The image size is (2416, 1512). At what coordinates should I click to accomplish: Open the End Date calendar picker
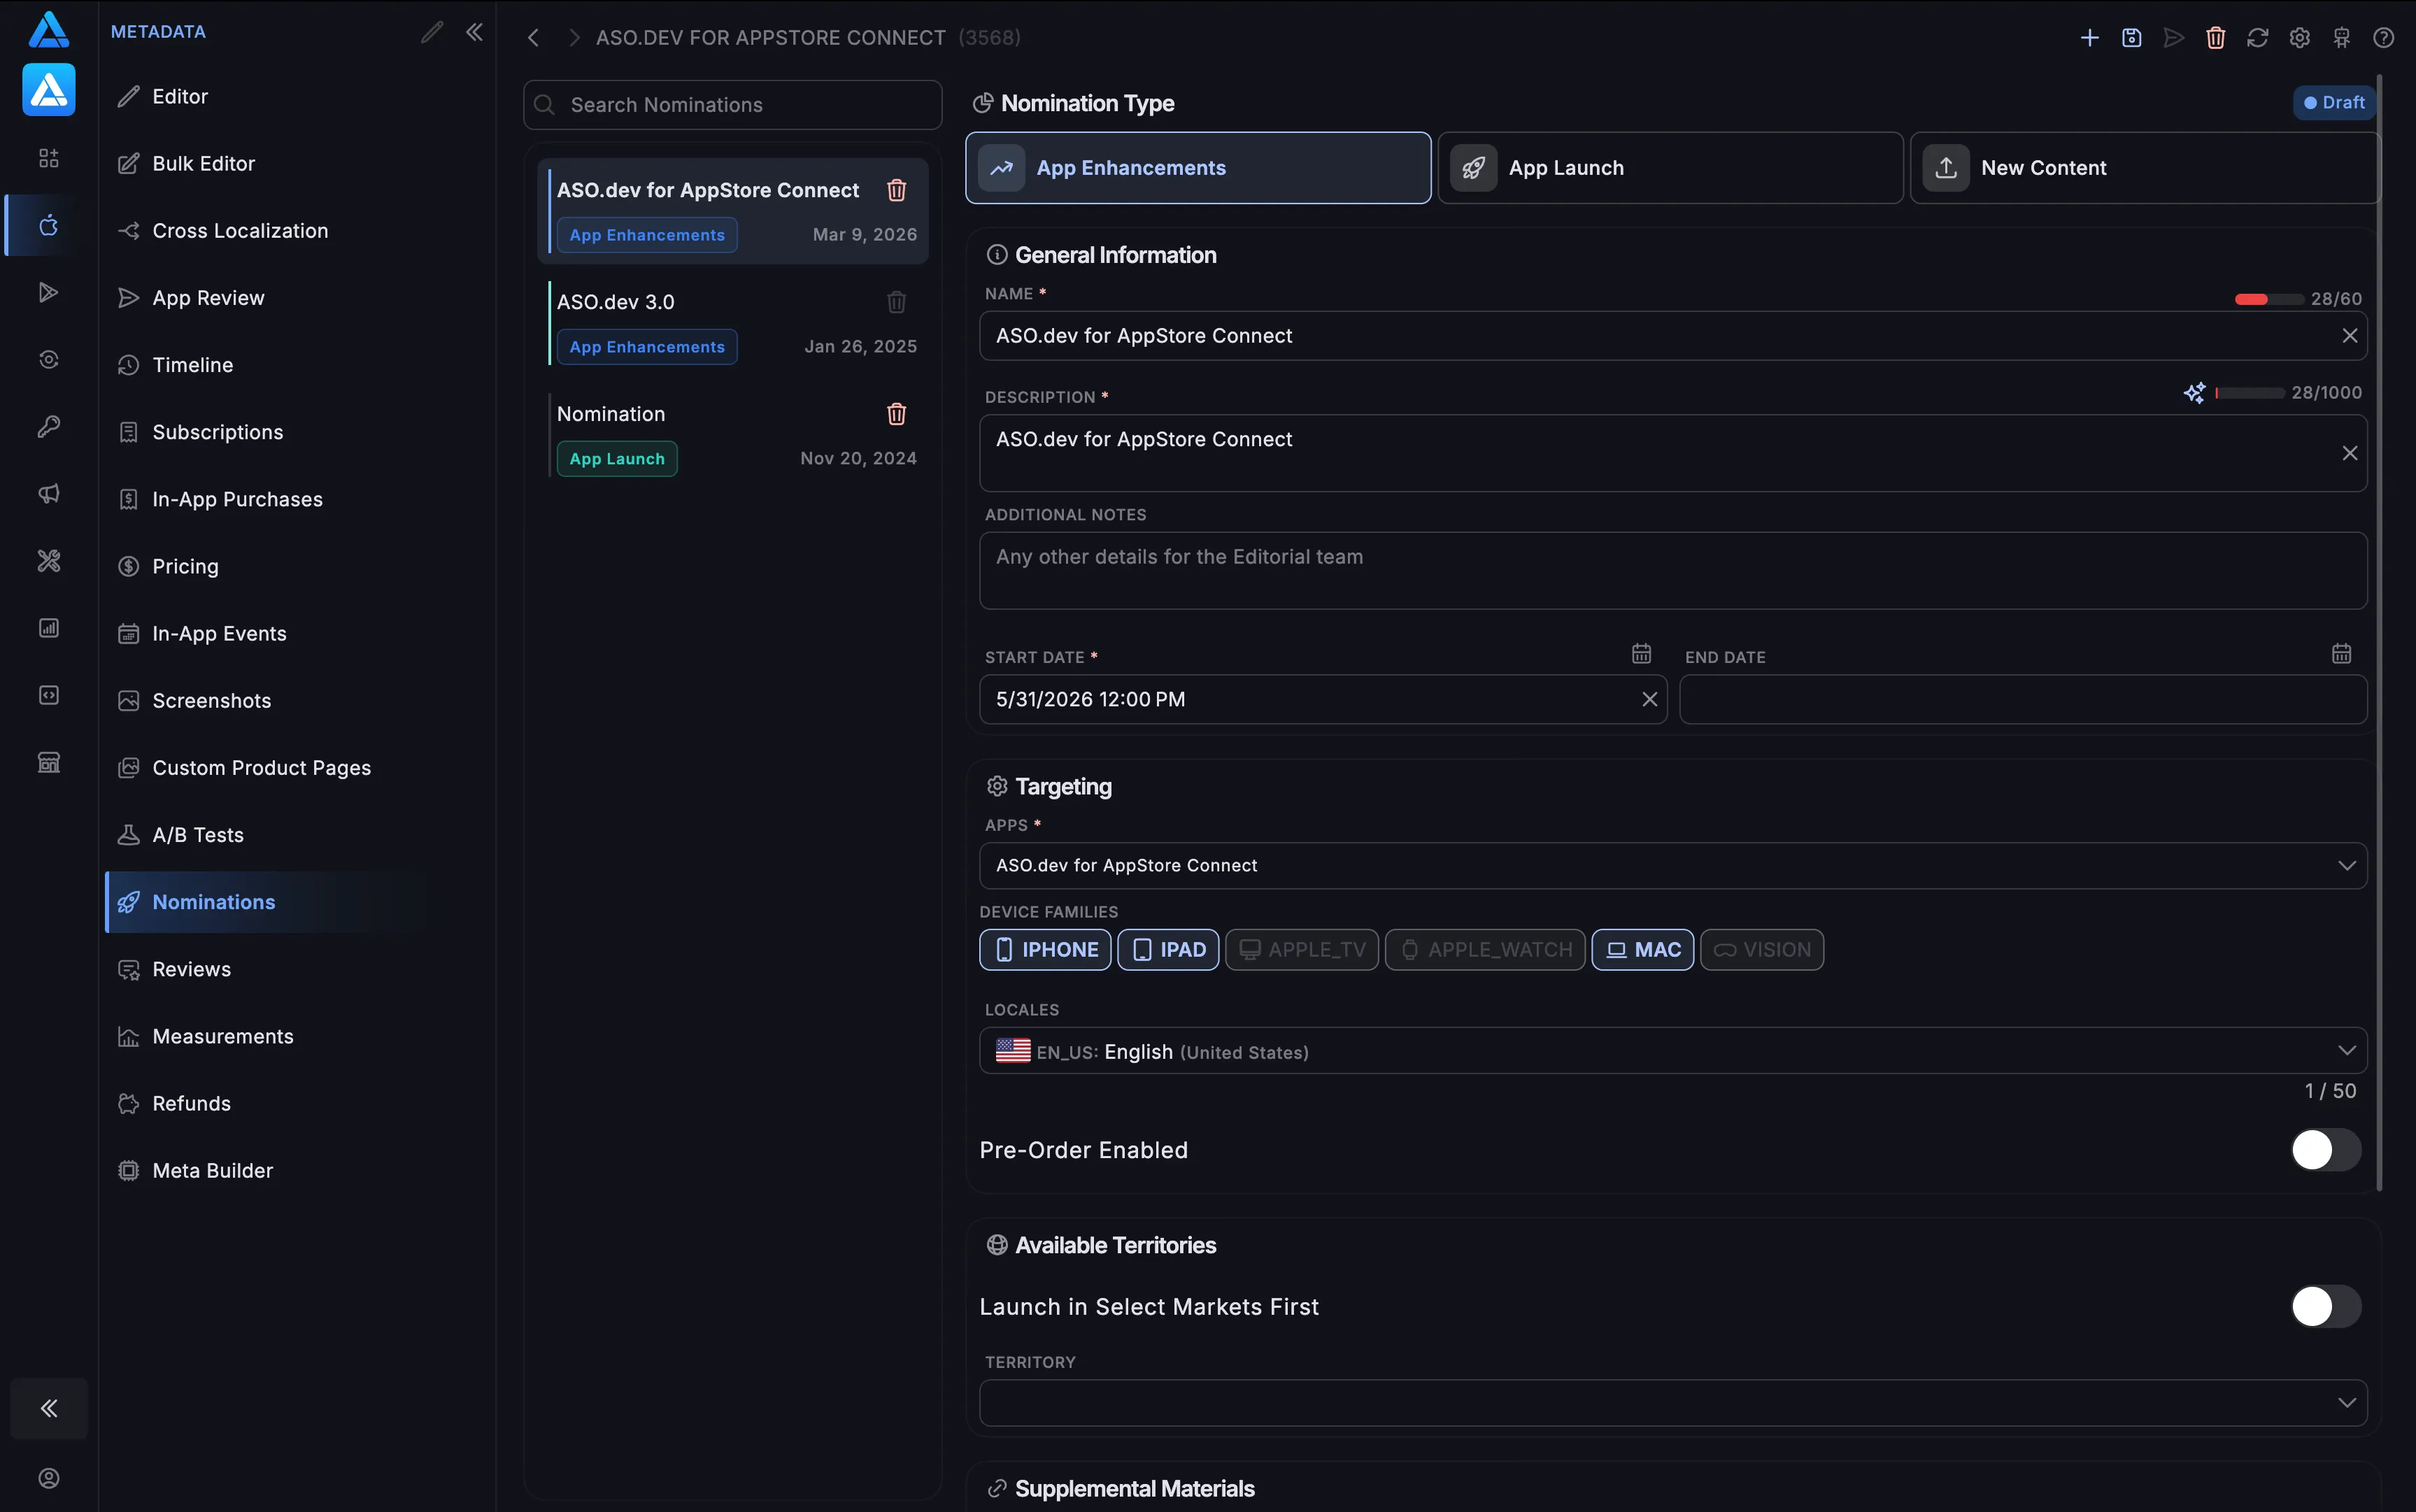coord(2341,654)
